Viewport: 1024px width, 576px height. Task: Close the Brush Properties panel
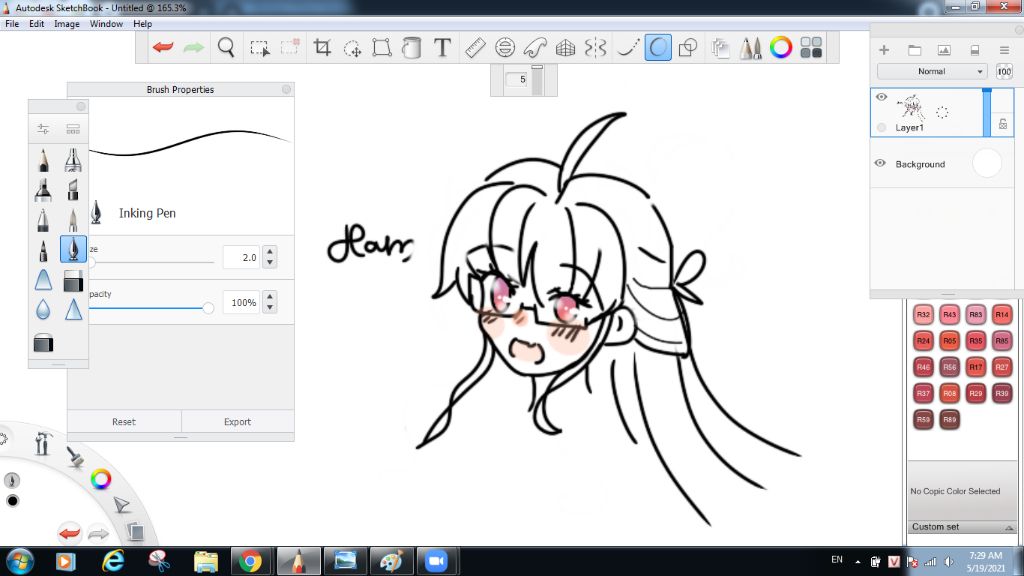(x=286, y=89)
